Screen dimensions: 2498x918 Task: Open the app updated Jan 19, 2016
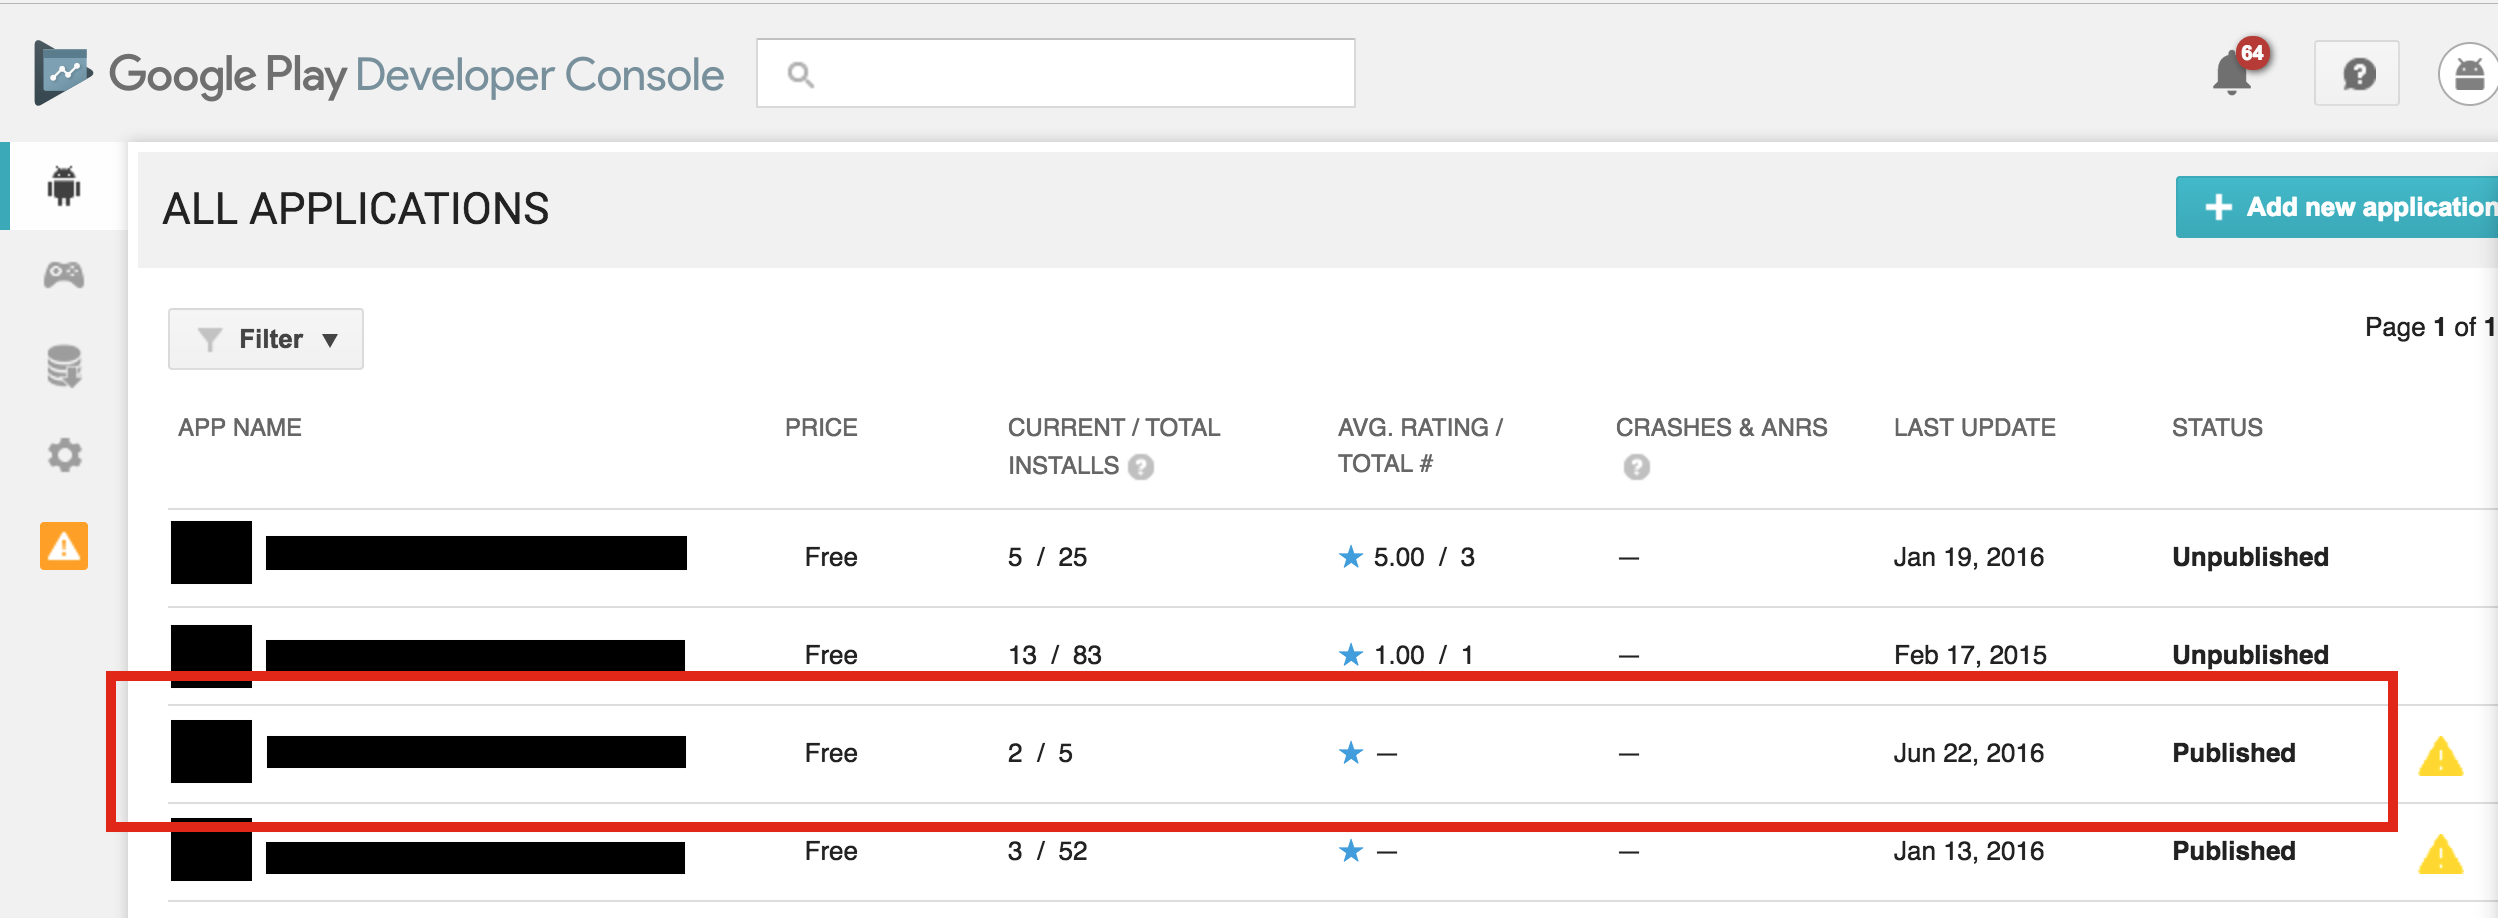click(476, 553)
